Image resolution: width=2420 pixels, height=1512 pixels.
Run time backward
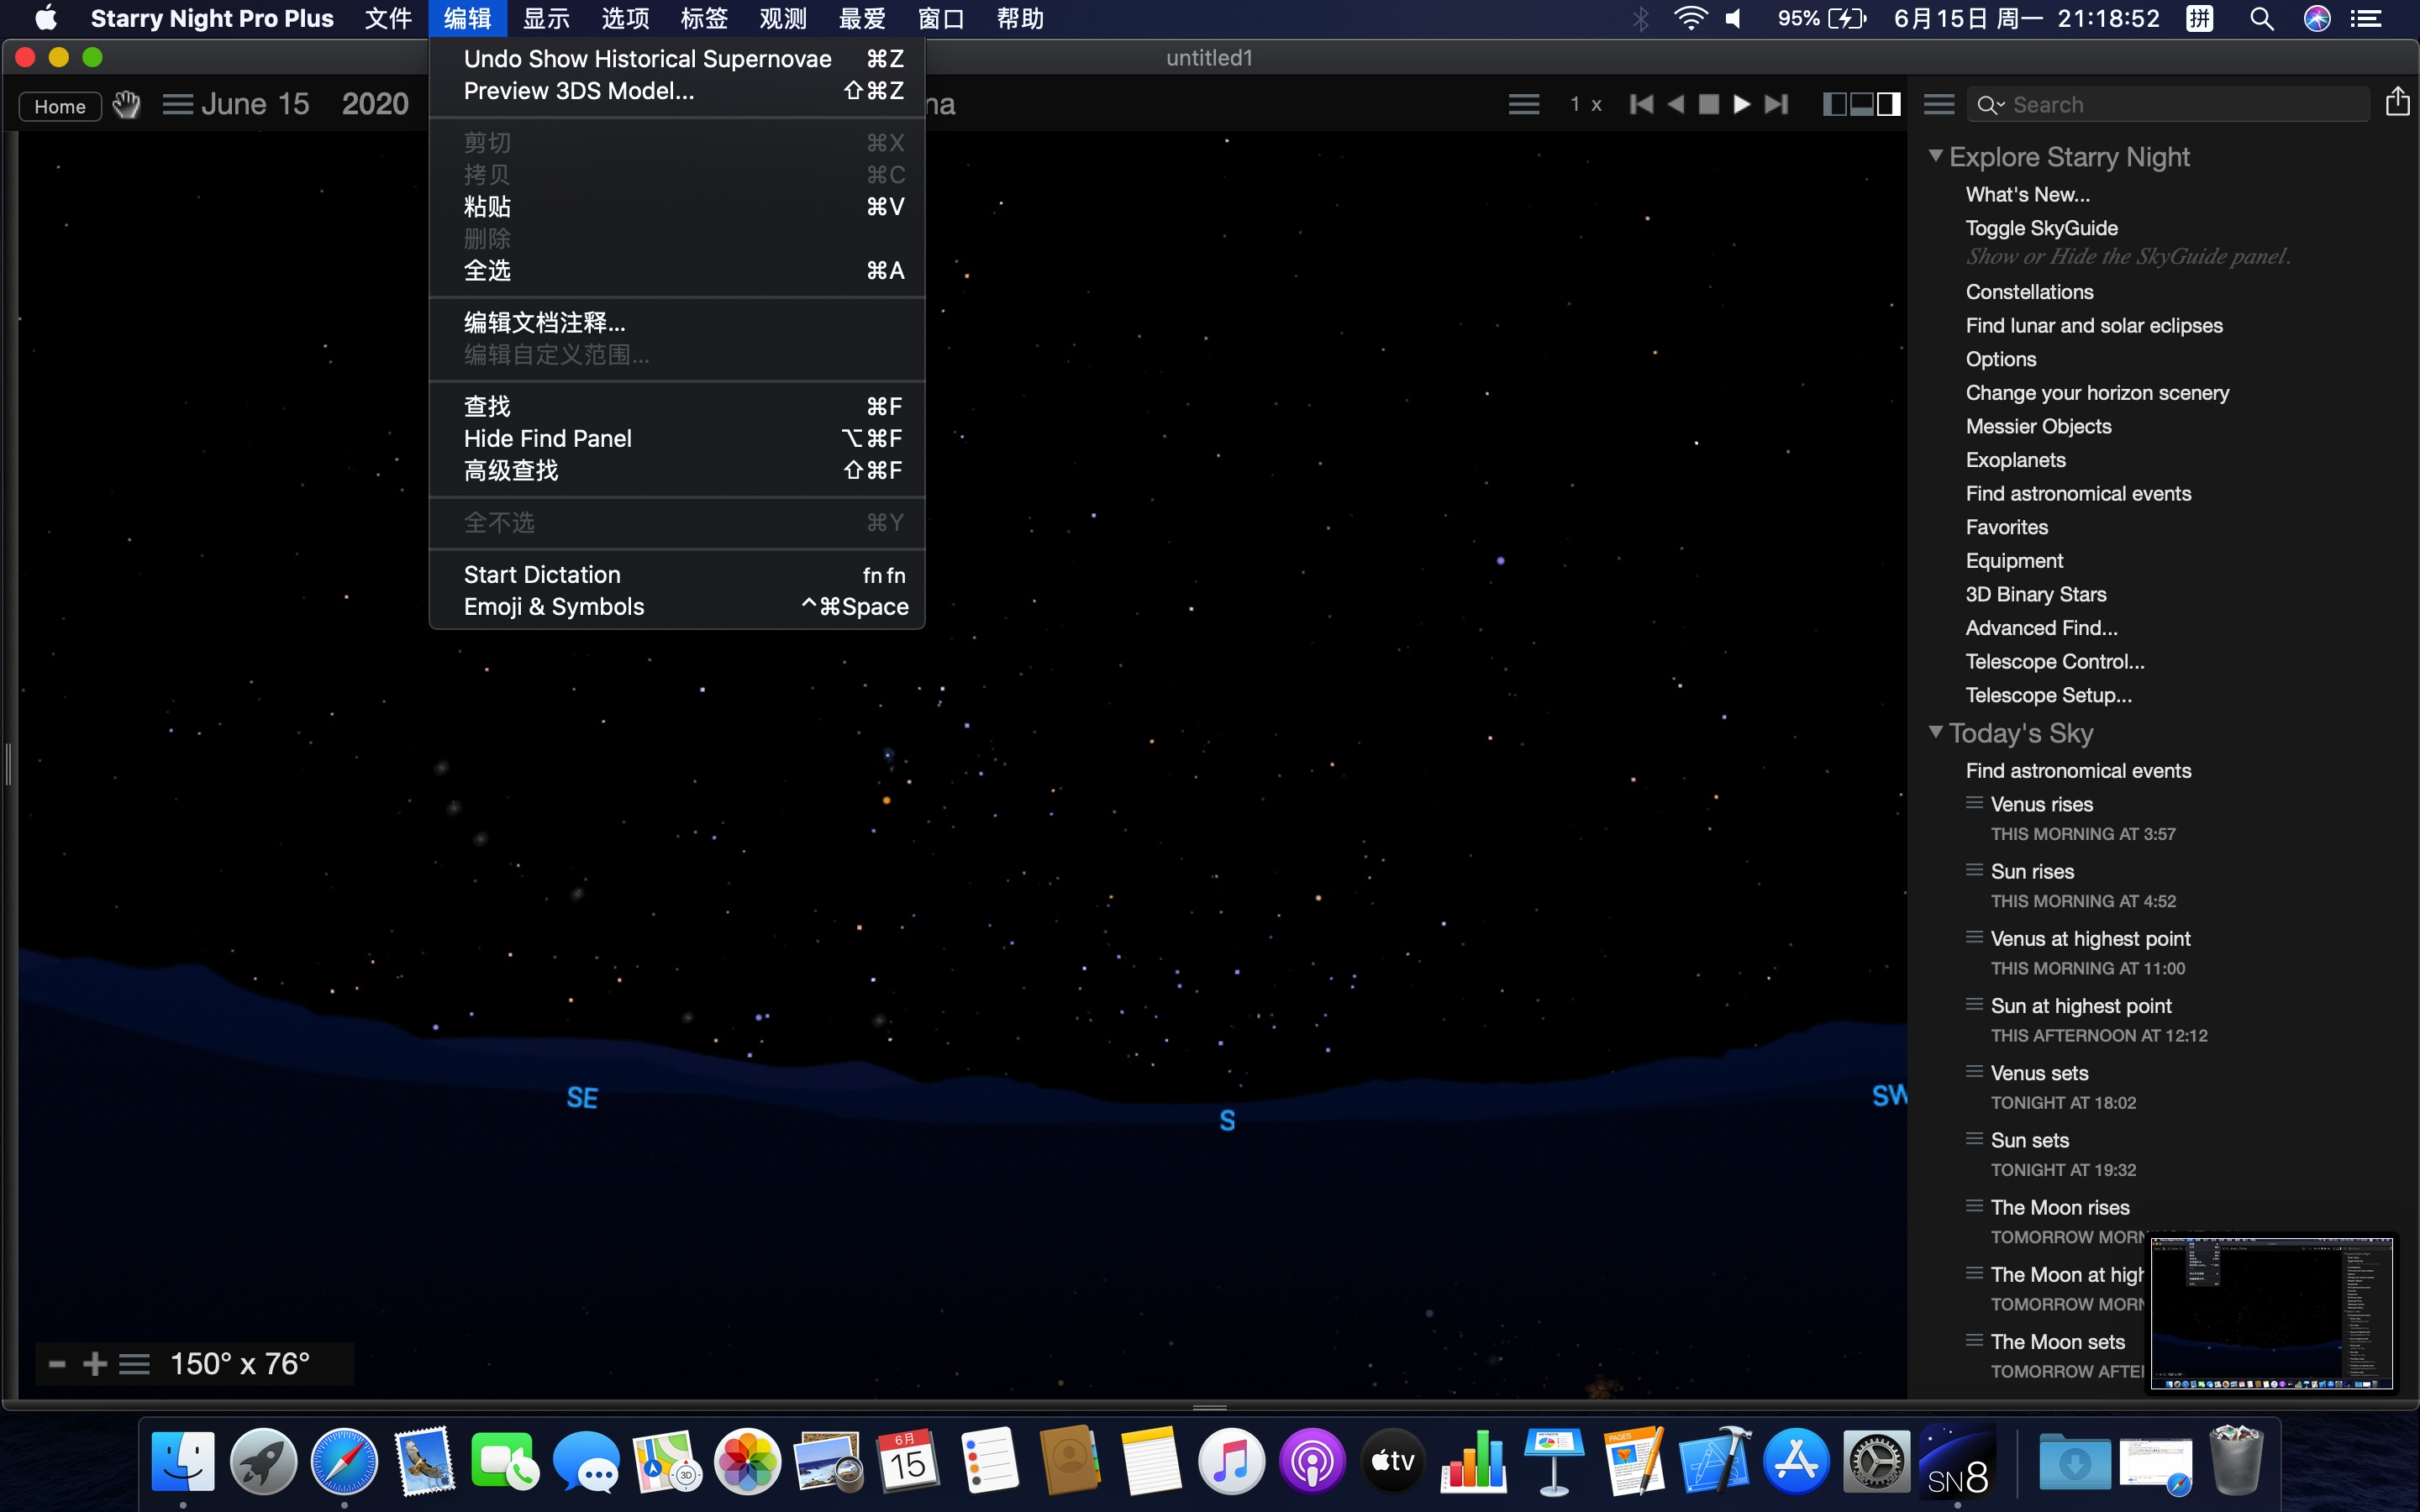click(x=1676, y=104)
